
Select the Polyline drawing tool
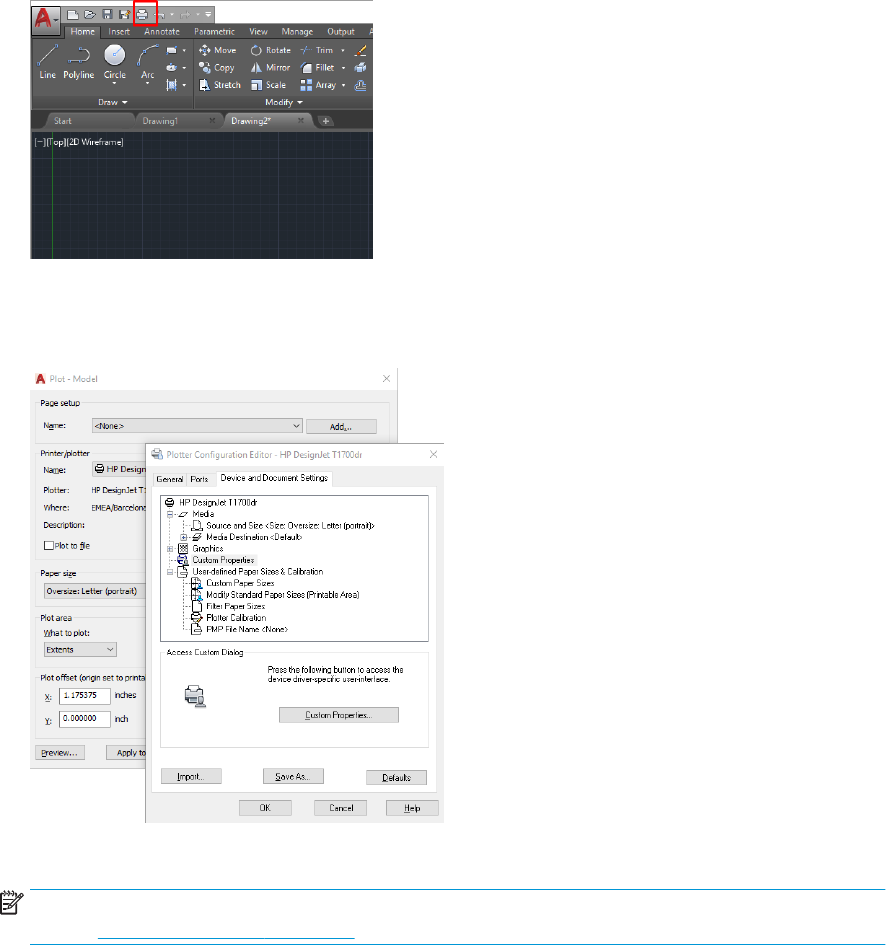79,63
